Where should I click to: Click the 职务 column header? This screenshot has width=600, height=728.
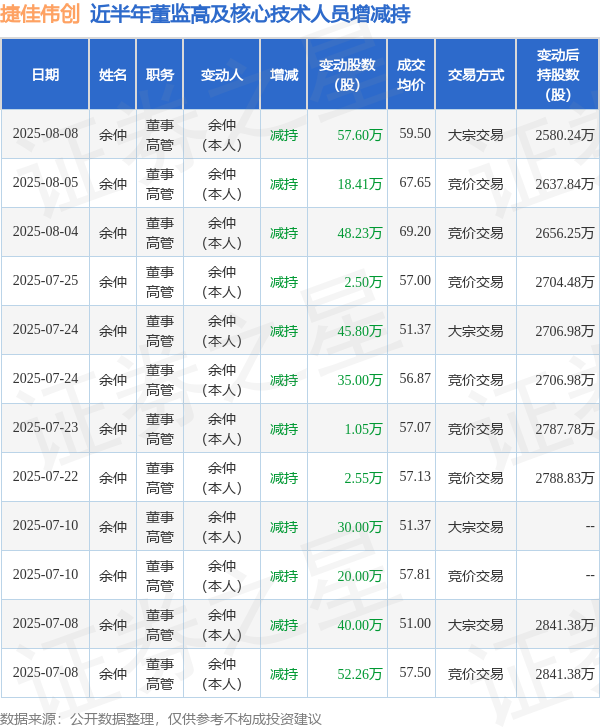(160, 75)
